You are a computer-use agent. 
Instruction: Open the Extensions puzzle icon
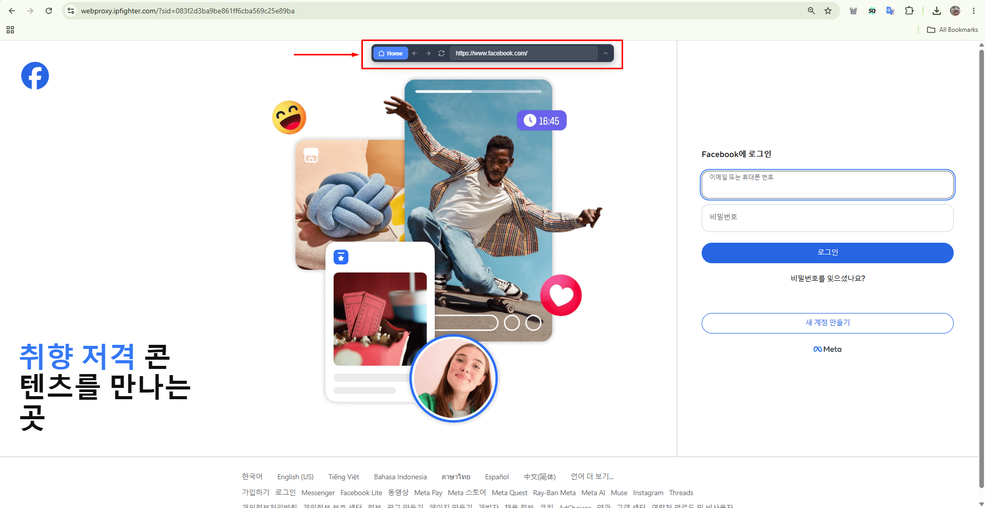(909, 11)
